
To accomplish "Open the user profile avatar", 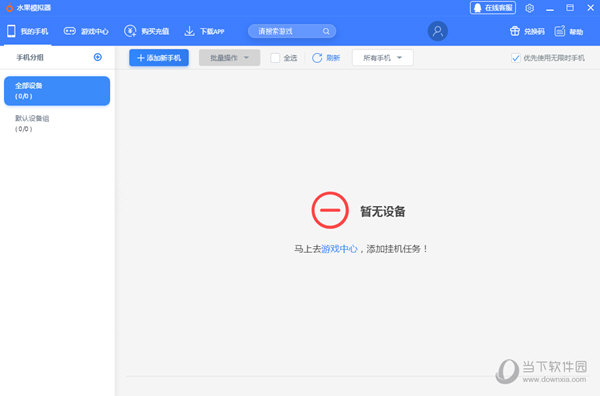I will 437,31.
